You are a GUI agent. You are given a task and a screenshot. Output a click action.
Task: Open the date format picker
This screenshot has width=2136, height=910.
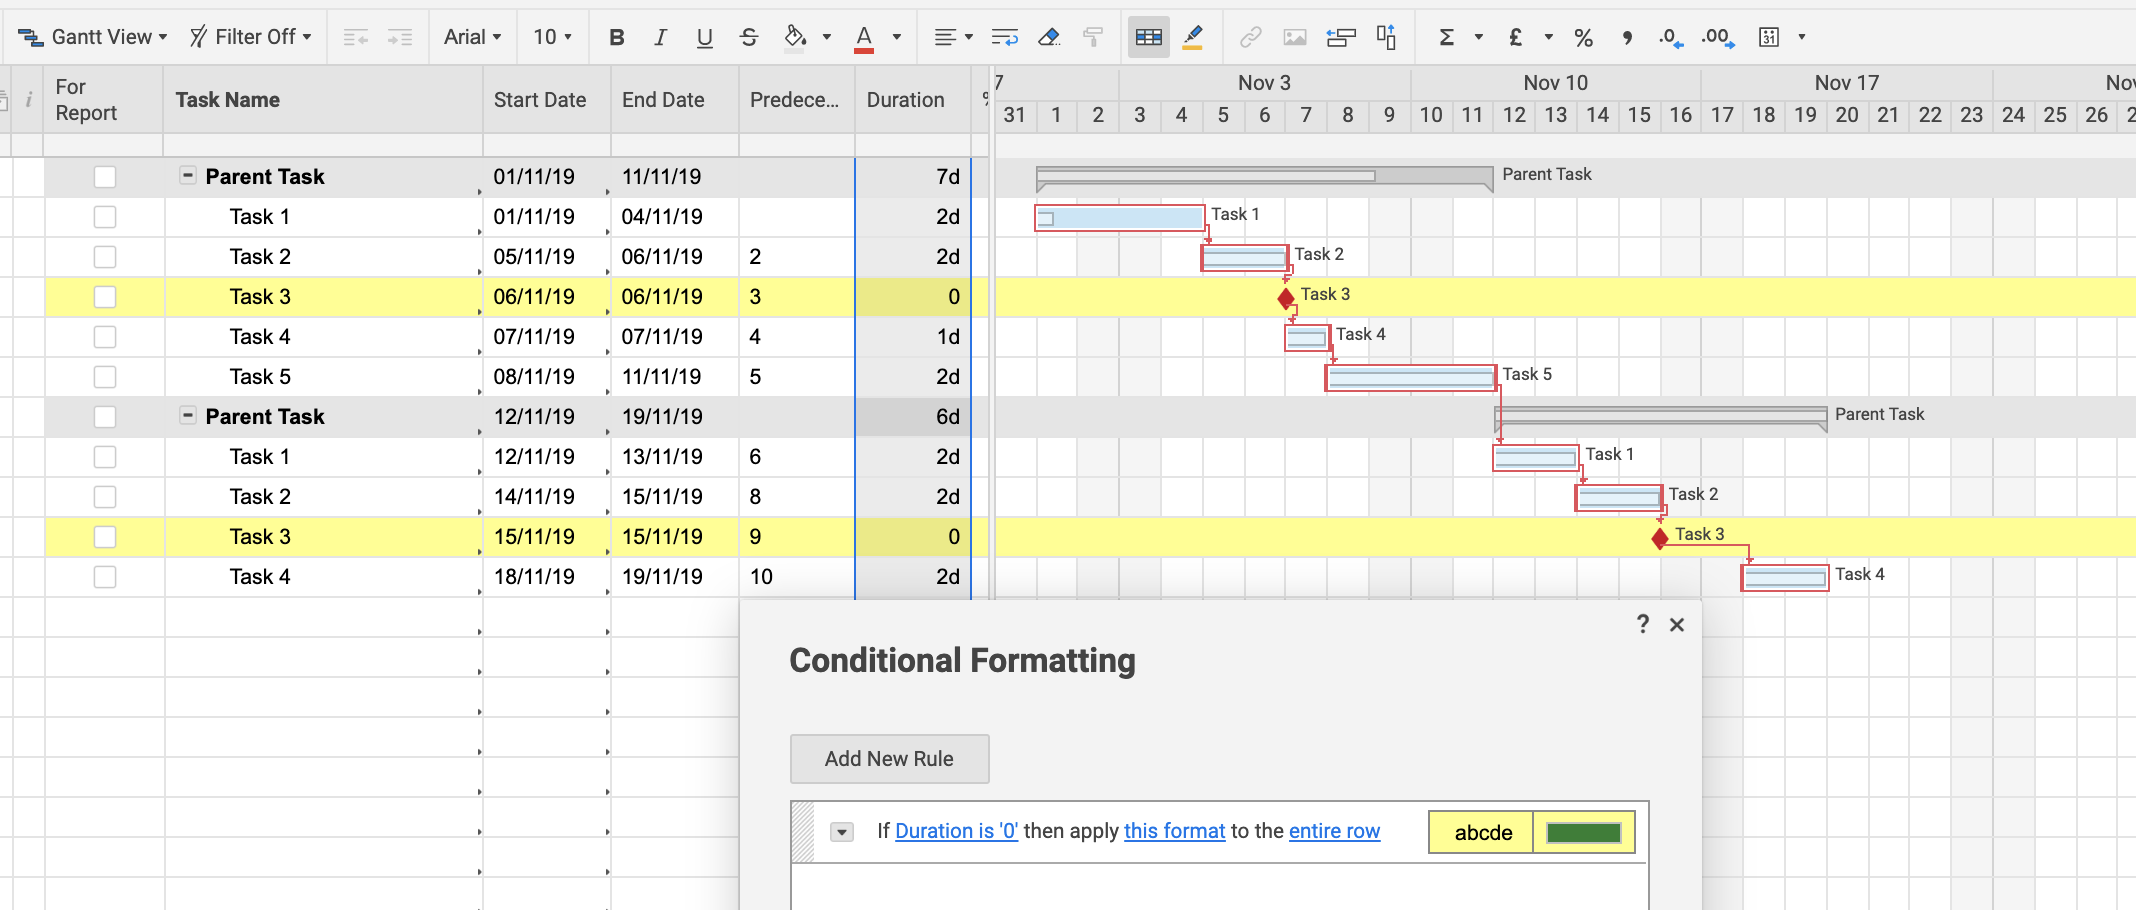click(1770, 37)
